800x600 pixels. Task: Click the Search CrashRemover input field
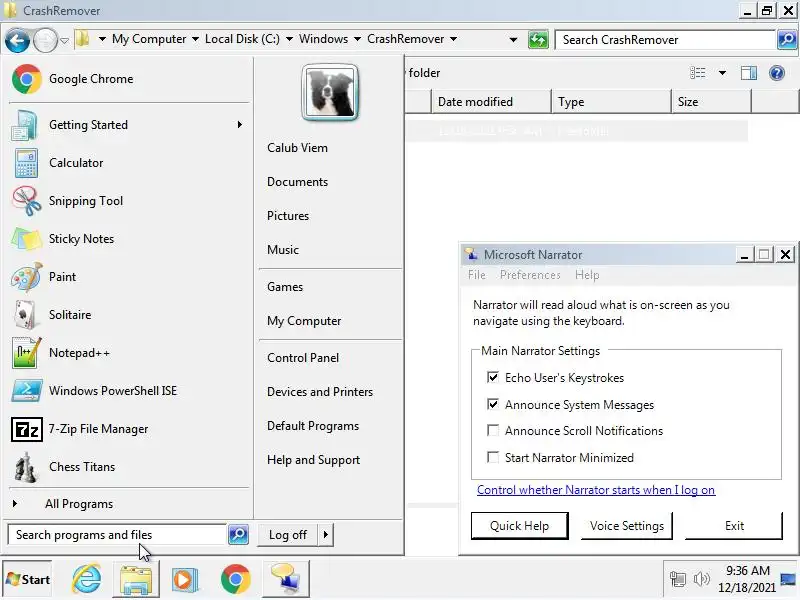pyautogui.click(x=665, y=39)
